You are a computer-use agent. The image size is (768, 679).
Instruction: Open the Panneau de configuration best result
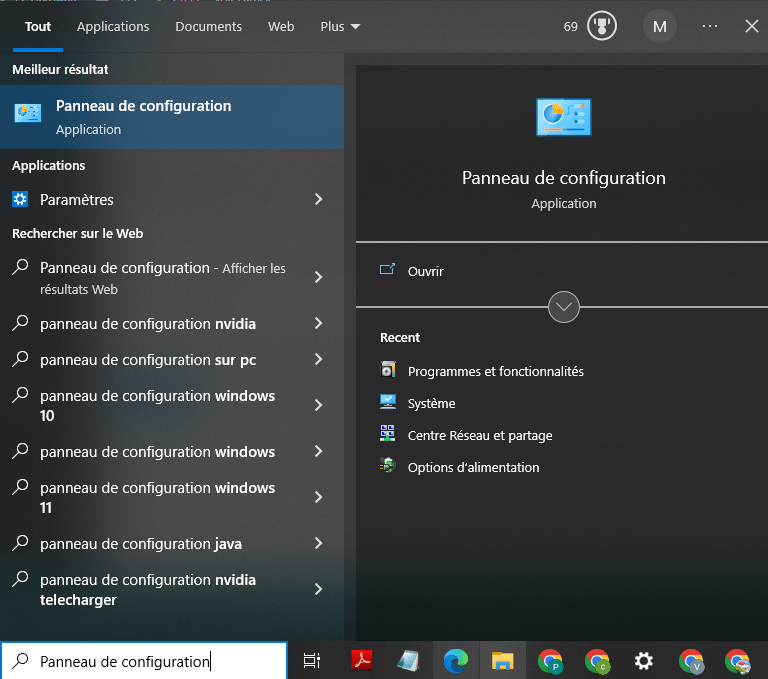[171, 117]
